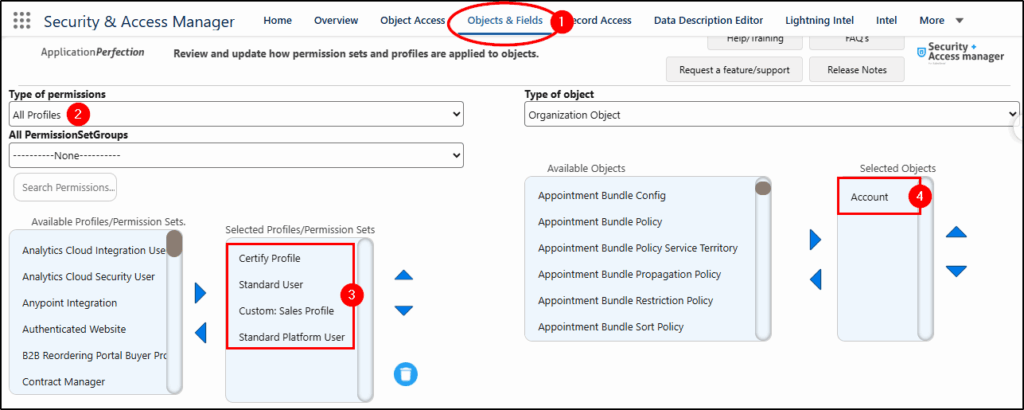1024x410 pixels.
Task: Move selected profile down with arrow
Action: pyautogui.click(x=403, y=310)
